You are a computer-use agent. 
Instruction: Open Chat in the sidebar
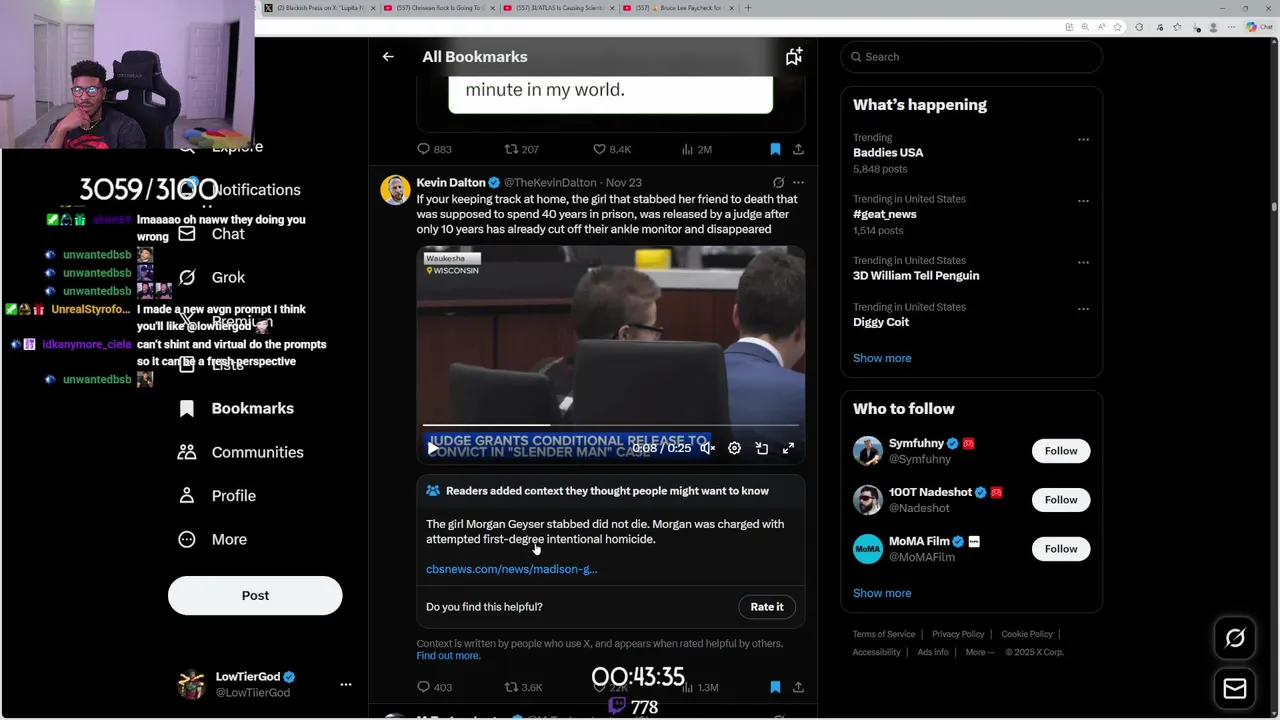[x=211, y=234]
